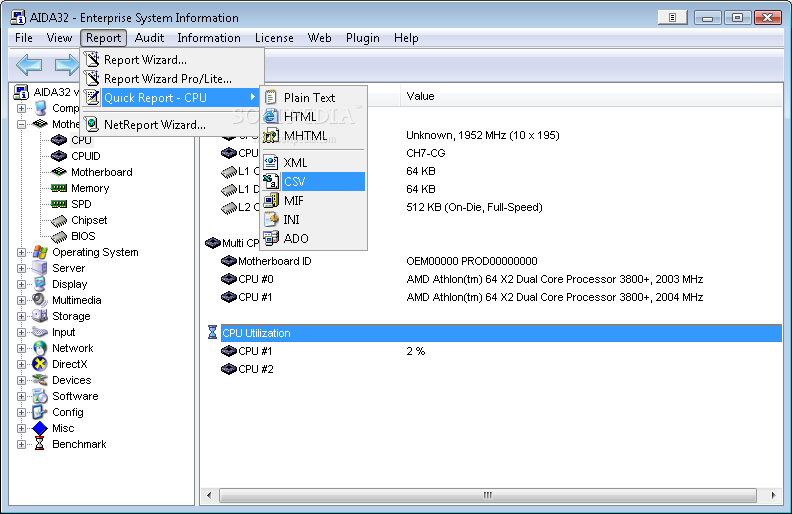Click the Back arrow toolbar icon
The width and height of the screenshot is (792, 514).
point(29,65)
